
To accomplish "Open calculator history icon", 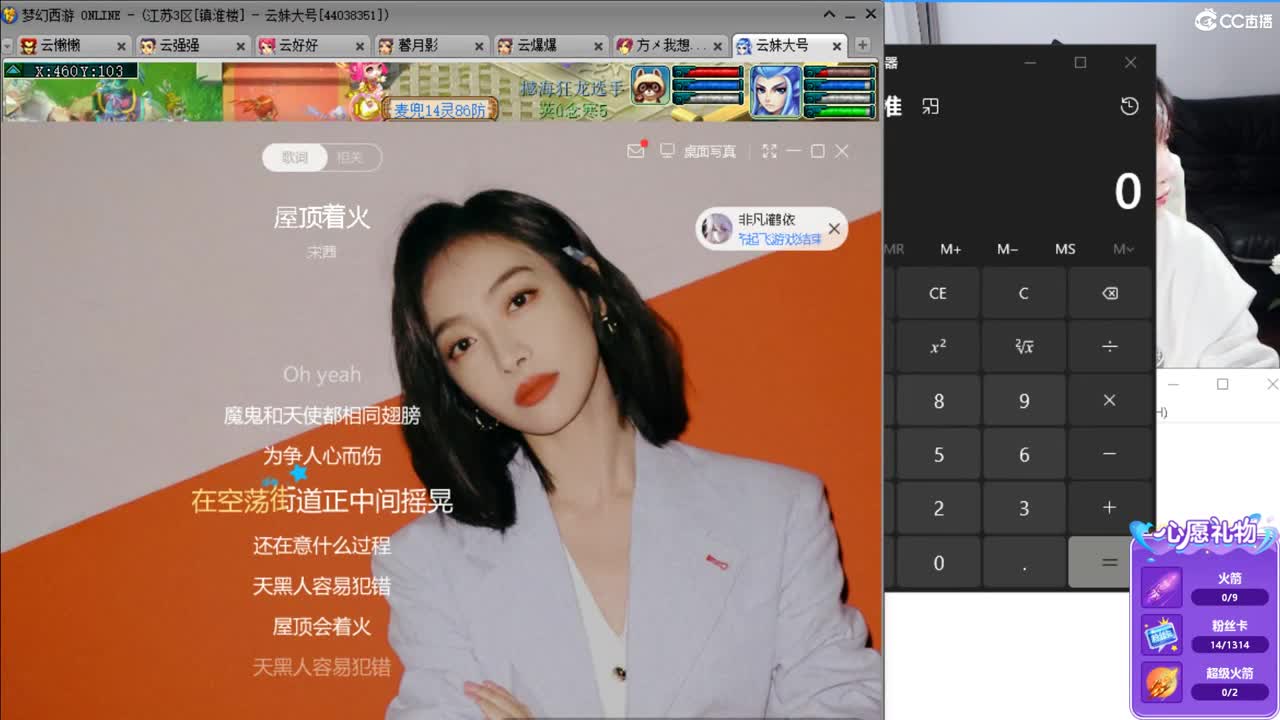I will [1129, 106].
